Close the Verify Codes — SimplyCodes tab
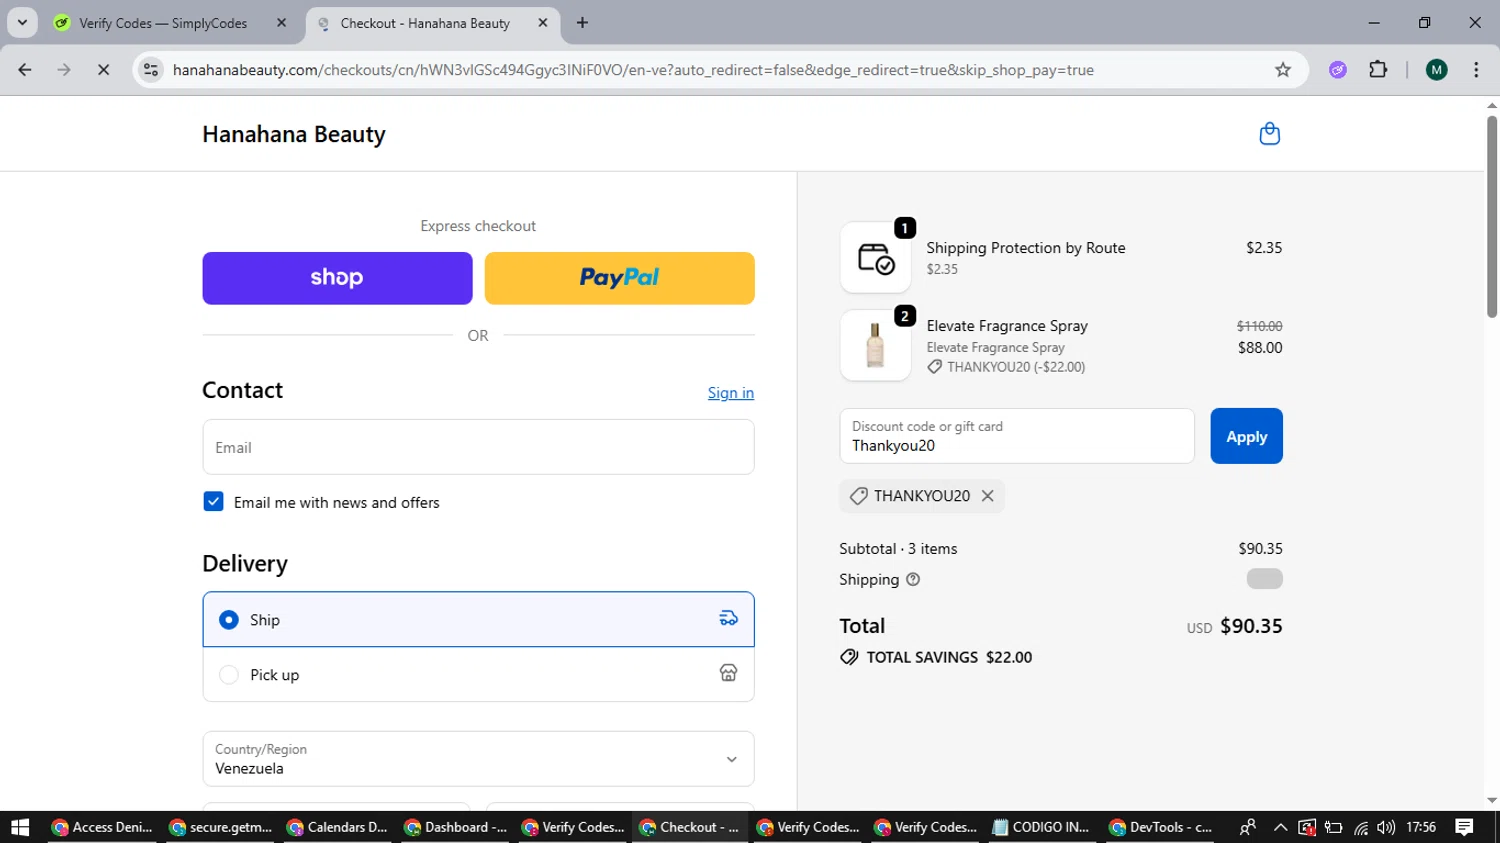The height and width of the screenshot is (843, 1500). pos(281,23)
